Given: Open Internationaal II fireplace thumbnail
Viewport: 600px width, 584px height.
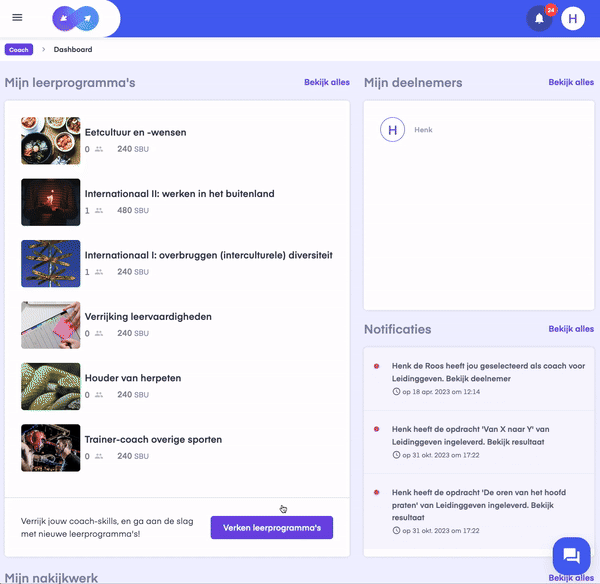Looking at the screenshot, I should tap(51, 202).
